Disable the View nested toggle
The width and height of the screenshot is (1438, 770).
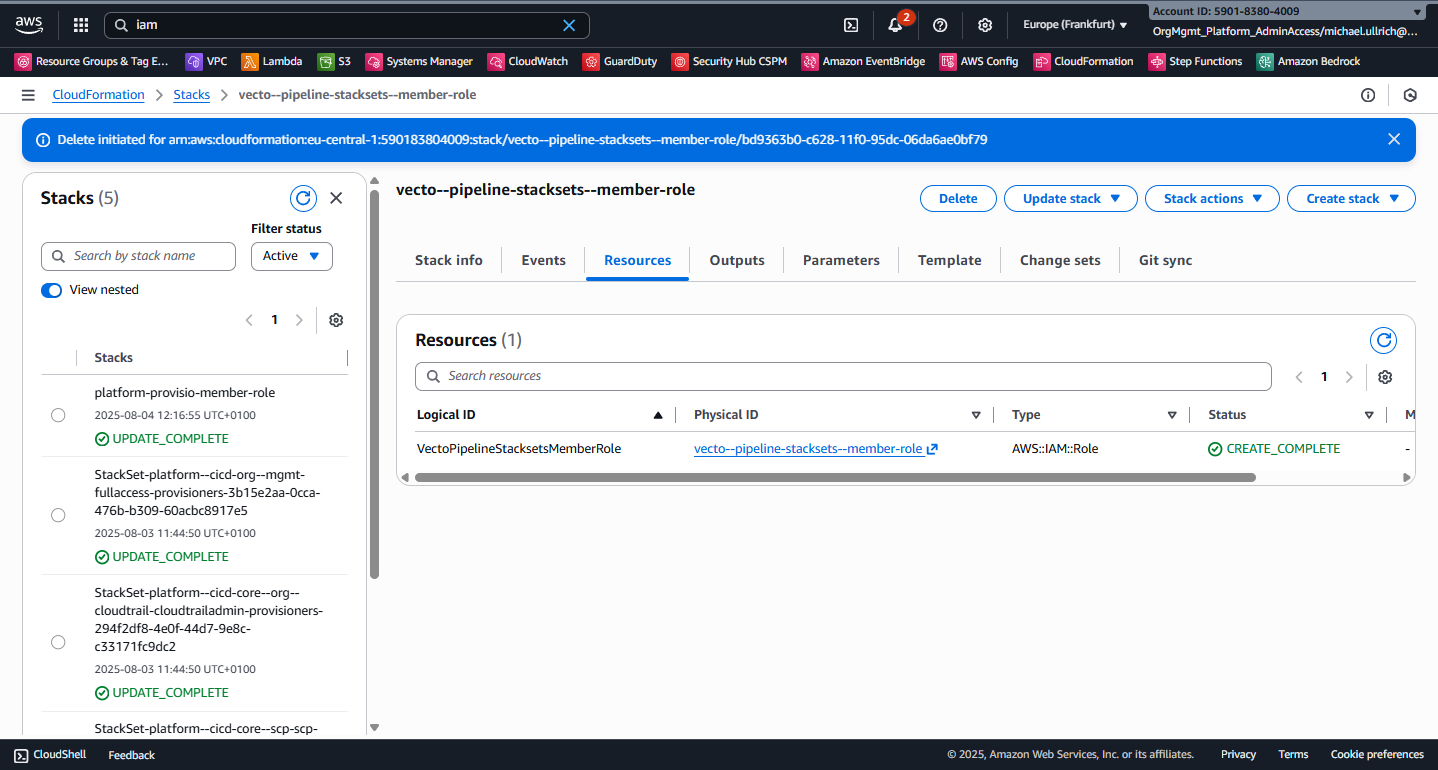(51, 289)
